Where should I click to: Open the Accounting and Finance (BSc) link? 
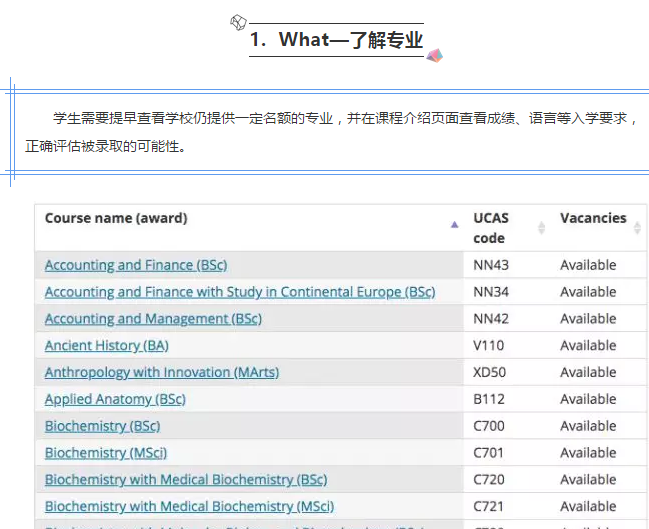[136, 265]
